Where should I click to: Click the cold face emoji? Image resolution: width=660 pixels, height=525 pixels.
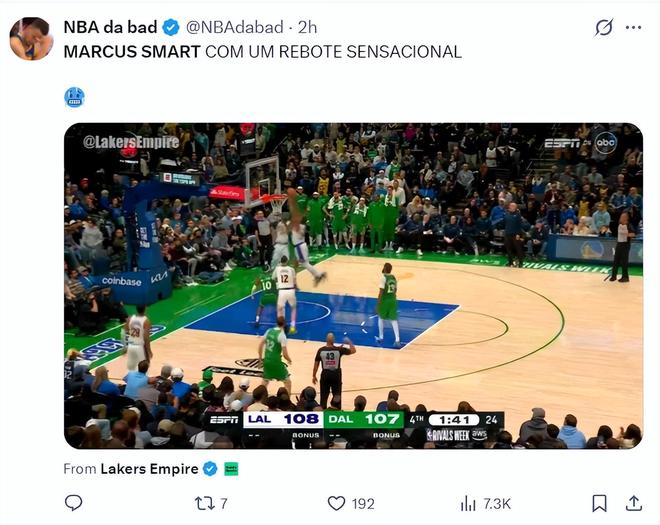pyautogui.click(x=74, y=97)
